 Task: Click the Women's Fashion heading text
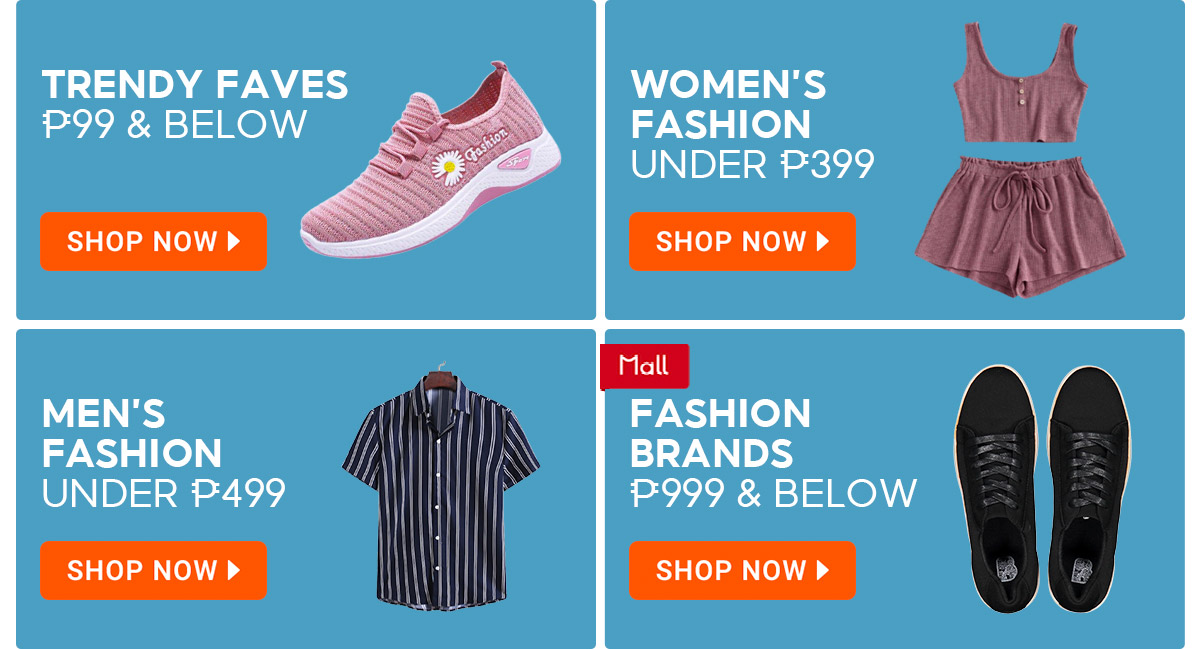click(x=728, y=104)
